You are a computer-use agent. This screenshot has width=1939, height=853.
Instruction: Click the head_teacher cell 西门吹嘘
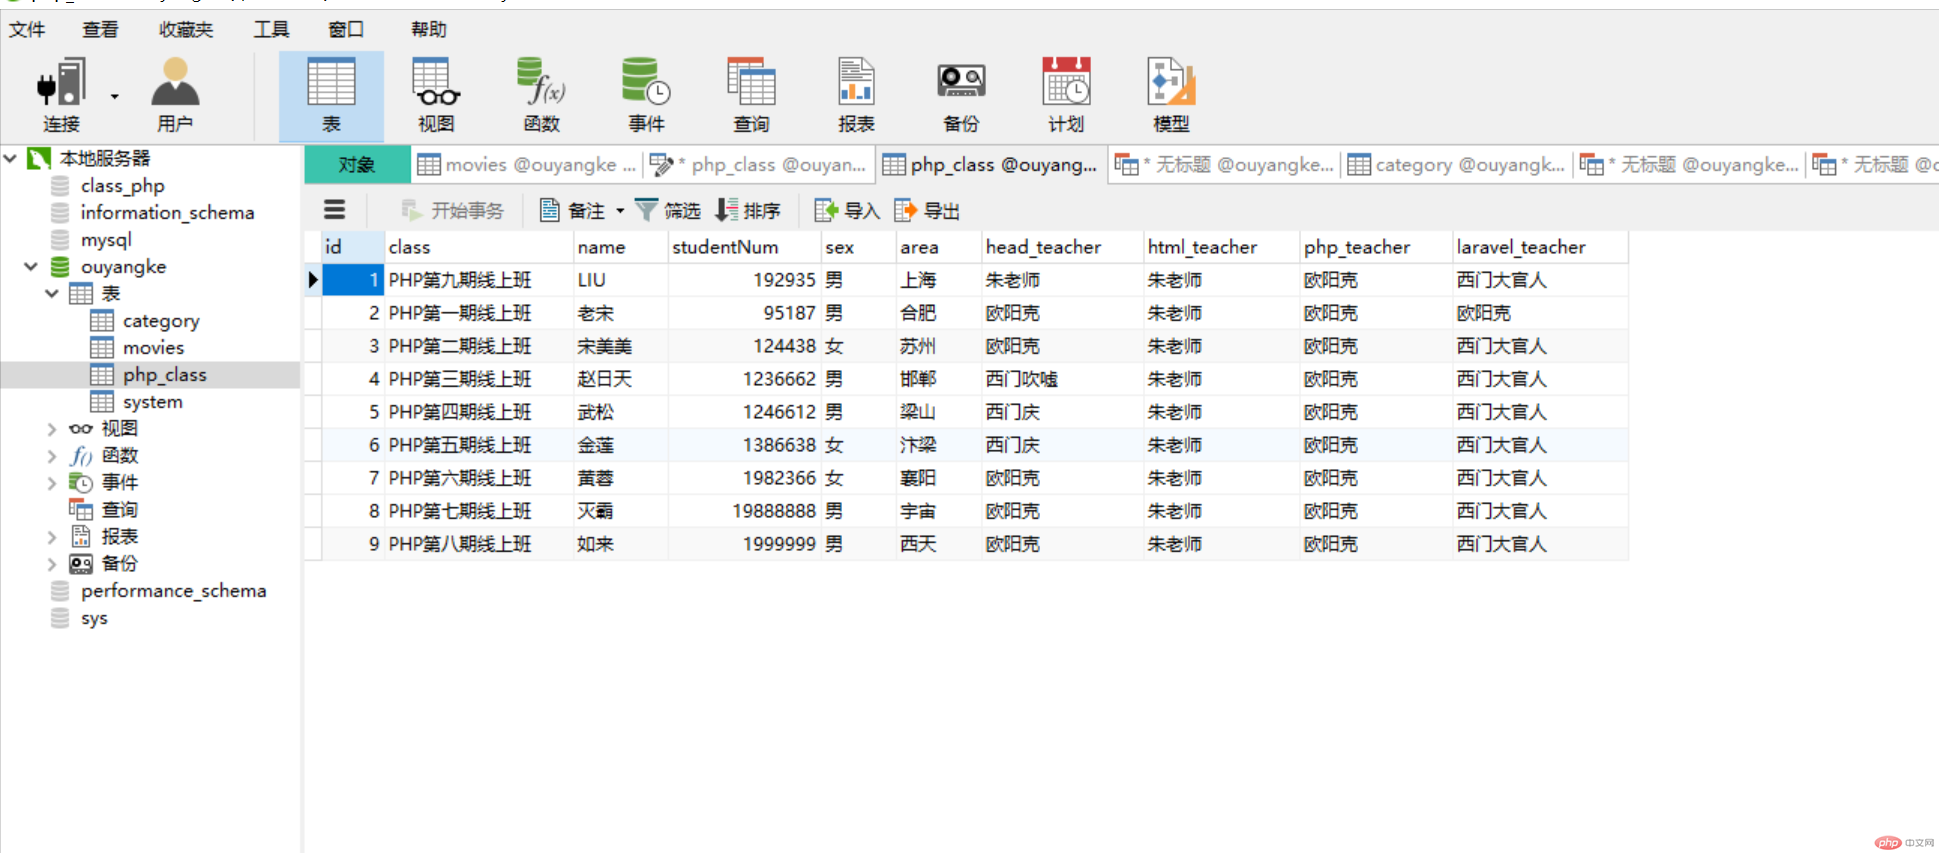(1062, 379)
